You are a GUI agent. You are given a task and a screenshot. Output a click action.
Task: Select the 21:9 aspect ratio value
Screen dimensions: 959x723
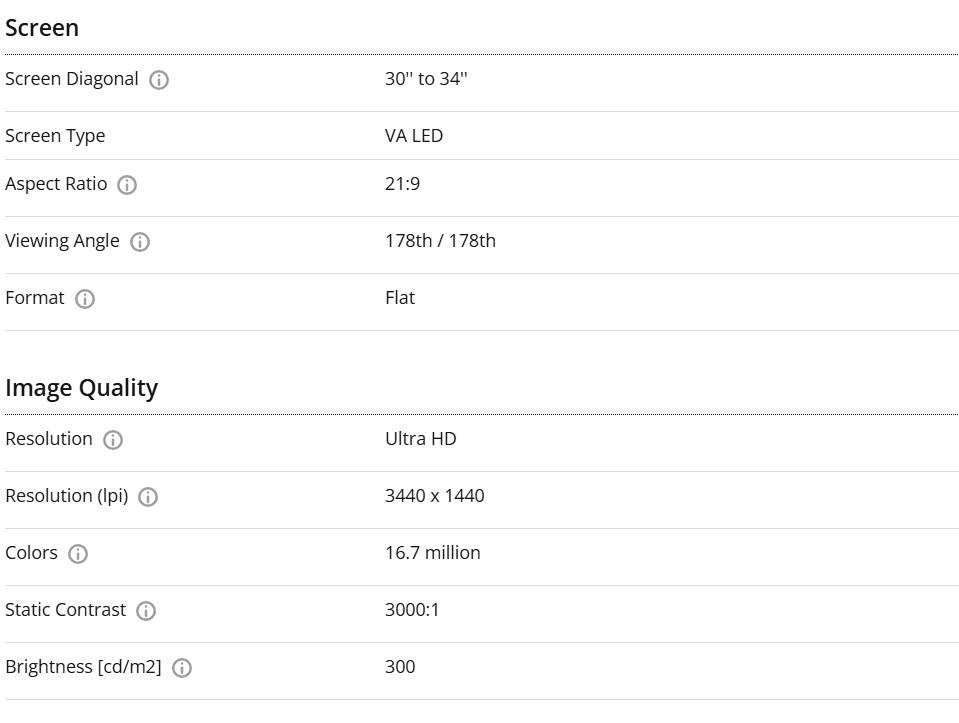point(402,184)
